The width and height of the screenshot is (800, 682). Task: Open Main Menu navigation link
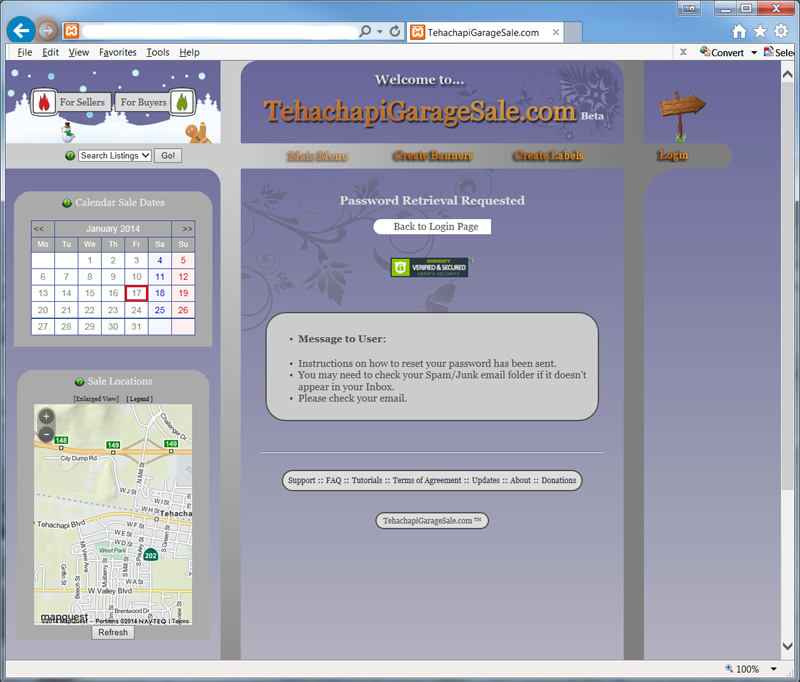(318, 156)
